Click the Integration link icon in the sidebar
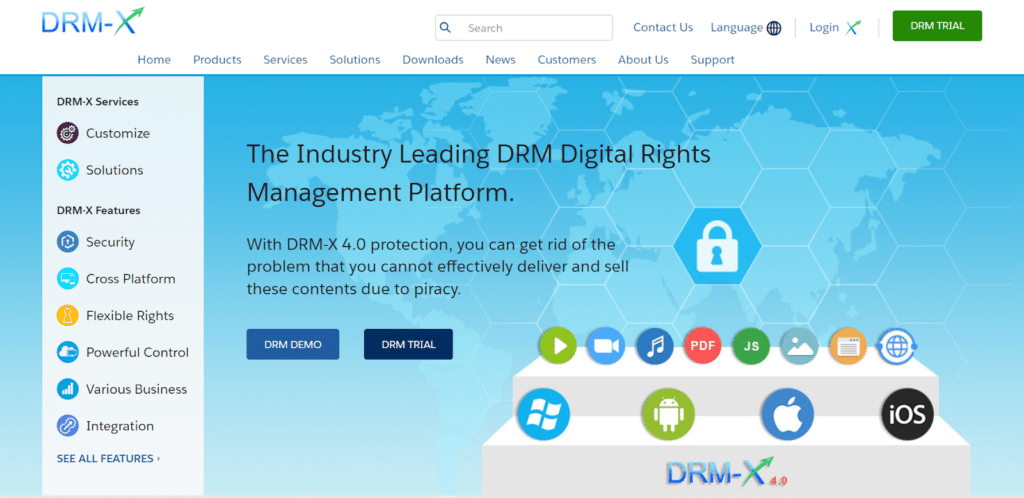 (x=68, y=426)
